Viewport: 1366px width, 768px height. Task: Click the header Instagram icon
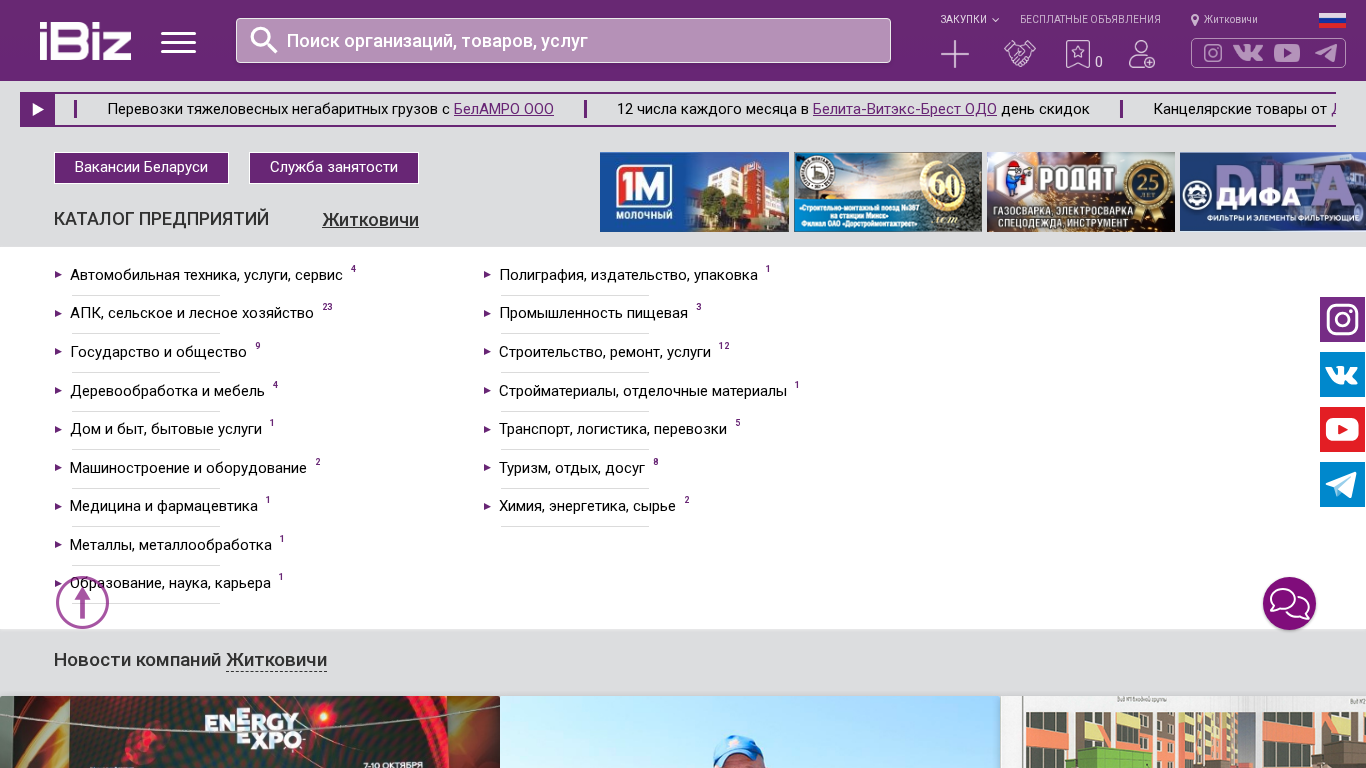tap(1213, 53)
